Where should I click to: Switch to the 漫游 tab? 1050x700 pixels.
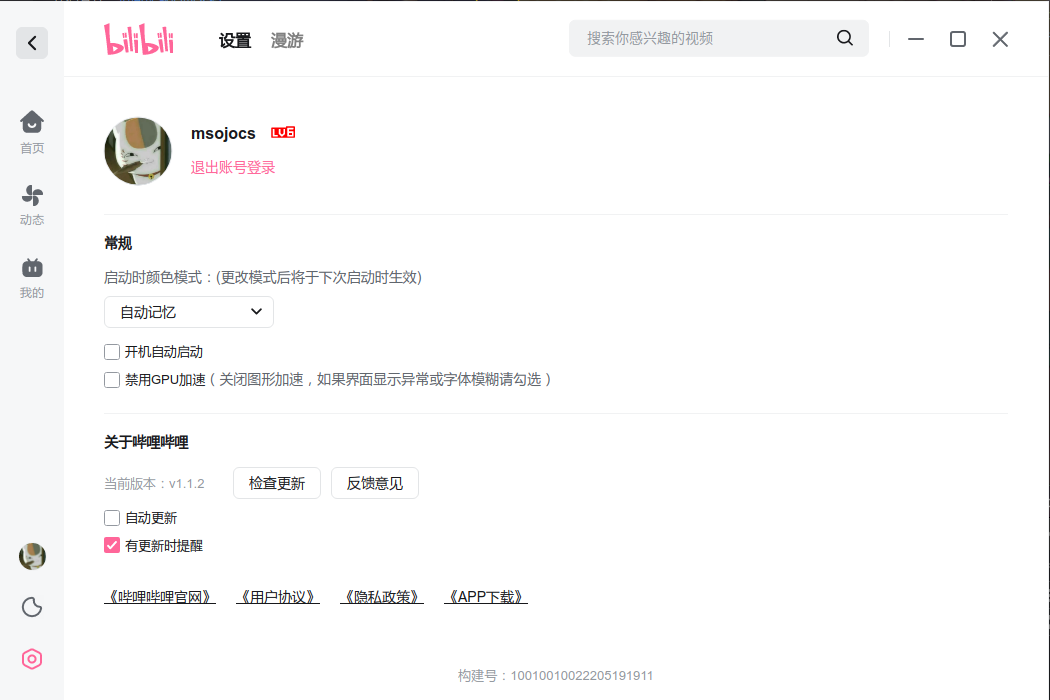[287, 41]
